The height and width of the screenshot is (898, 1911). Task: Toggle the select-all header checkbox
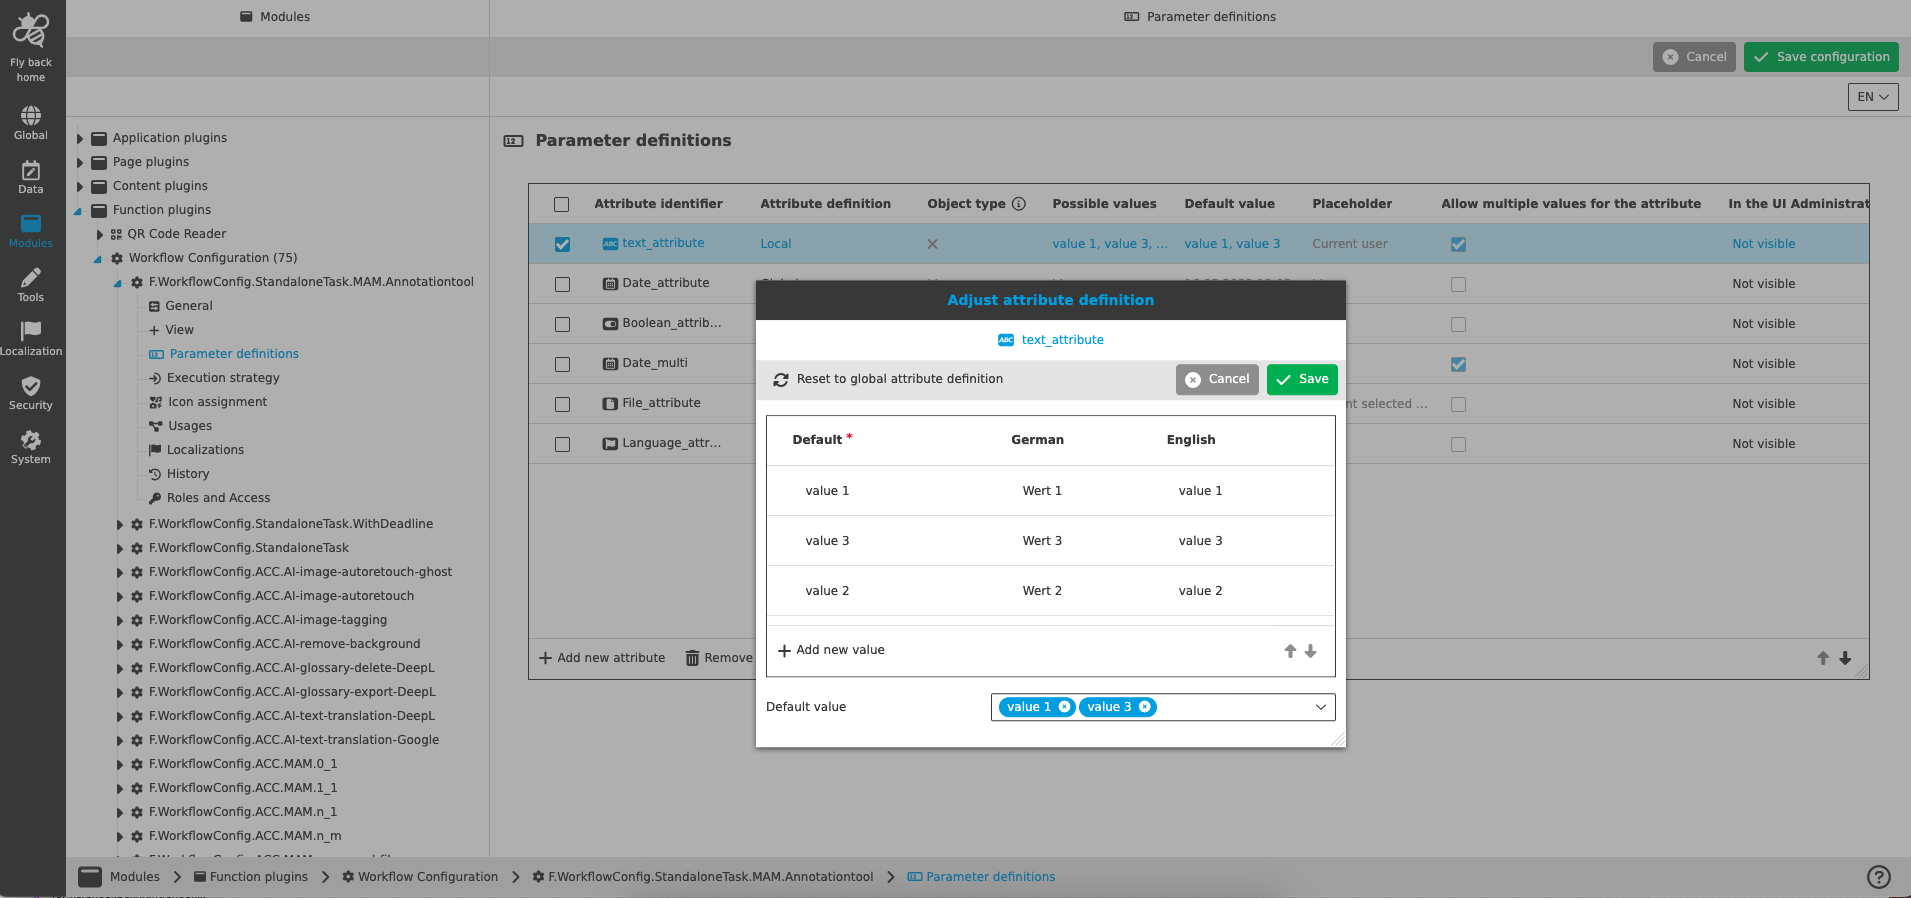click(562, 204)
